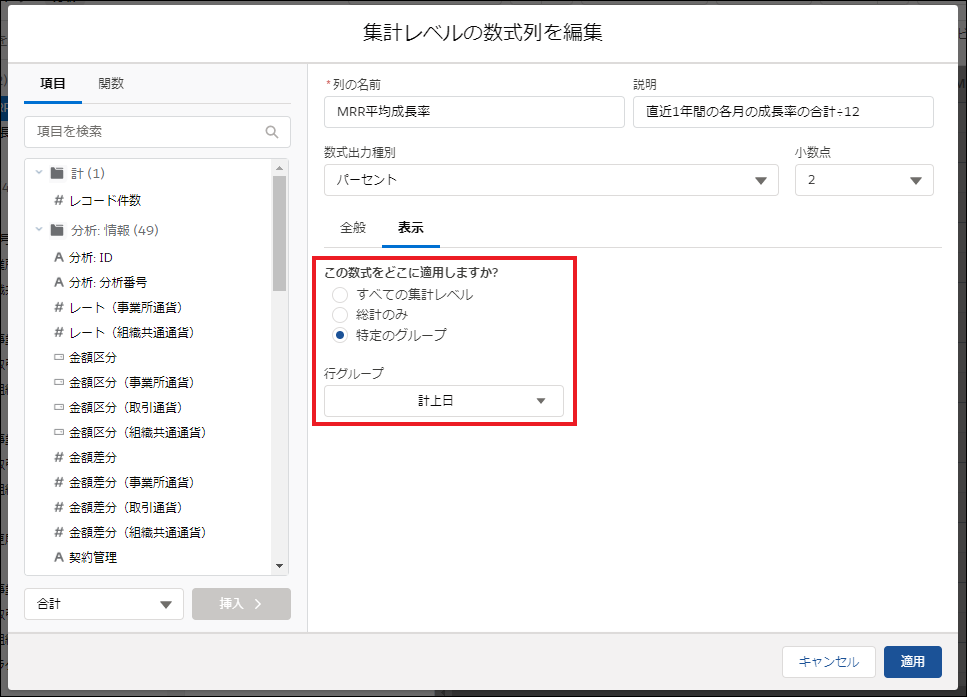Screen dimensions: 967x697
Task: Click the folder icon next to 分析: 情報 (49)
Action: [57, 230]
